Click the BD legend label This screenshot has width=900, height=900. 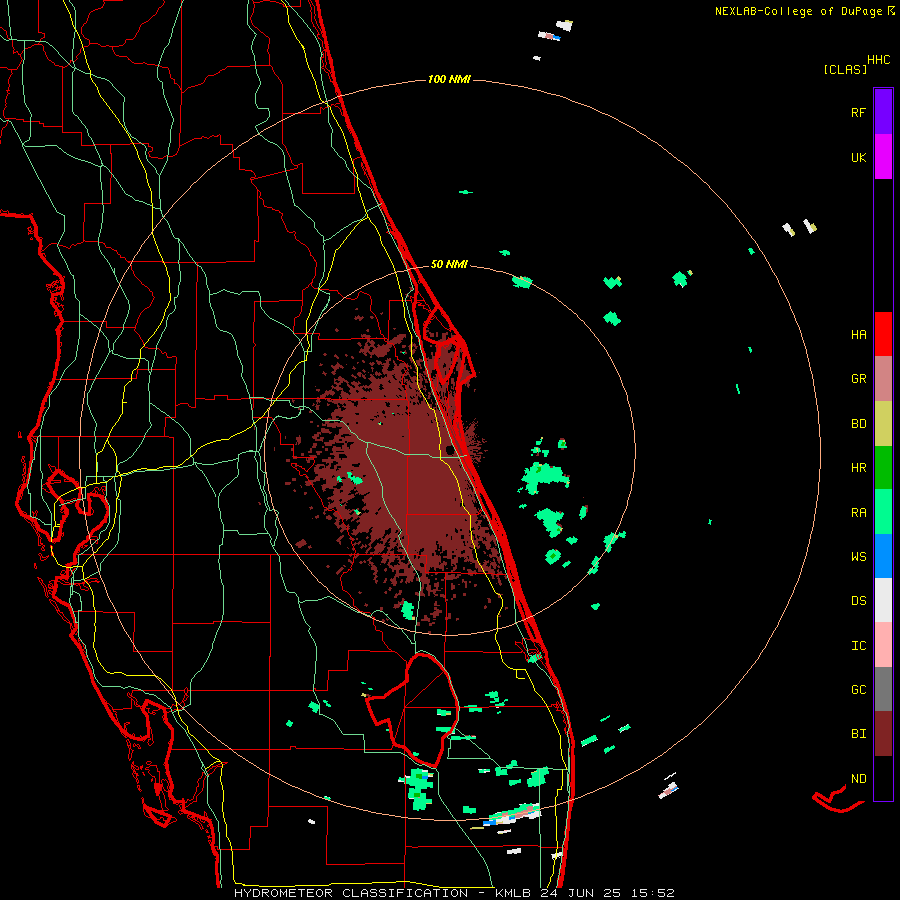[858, 424]
